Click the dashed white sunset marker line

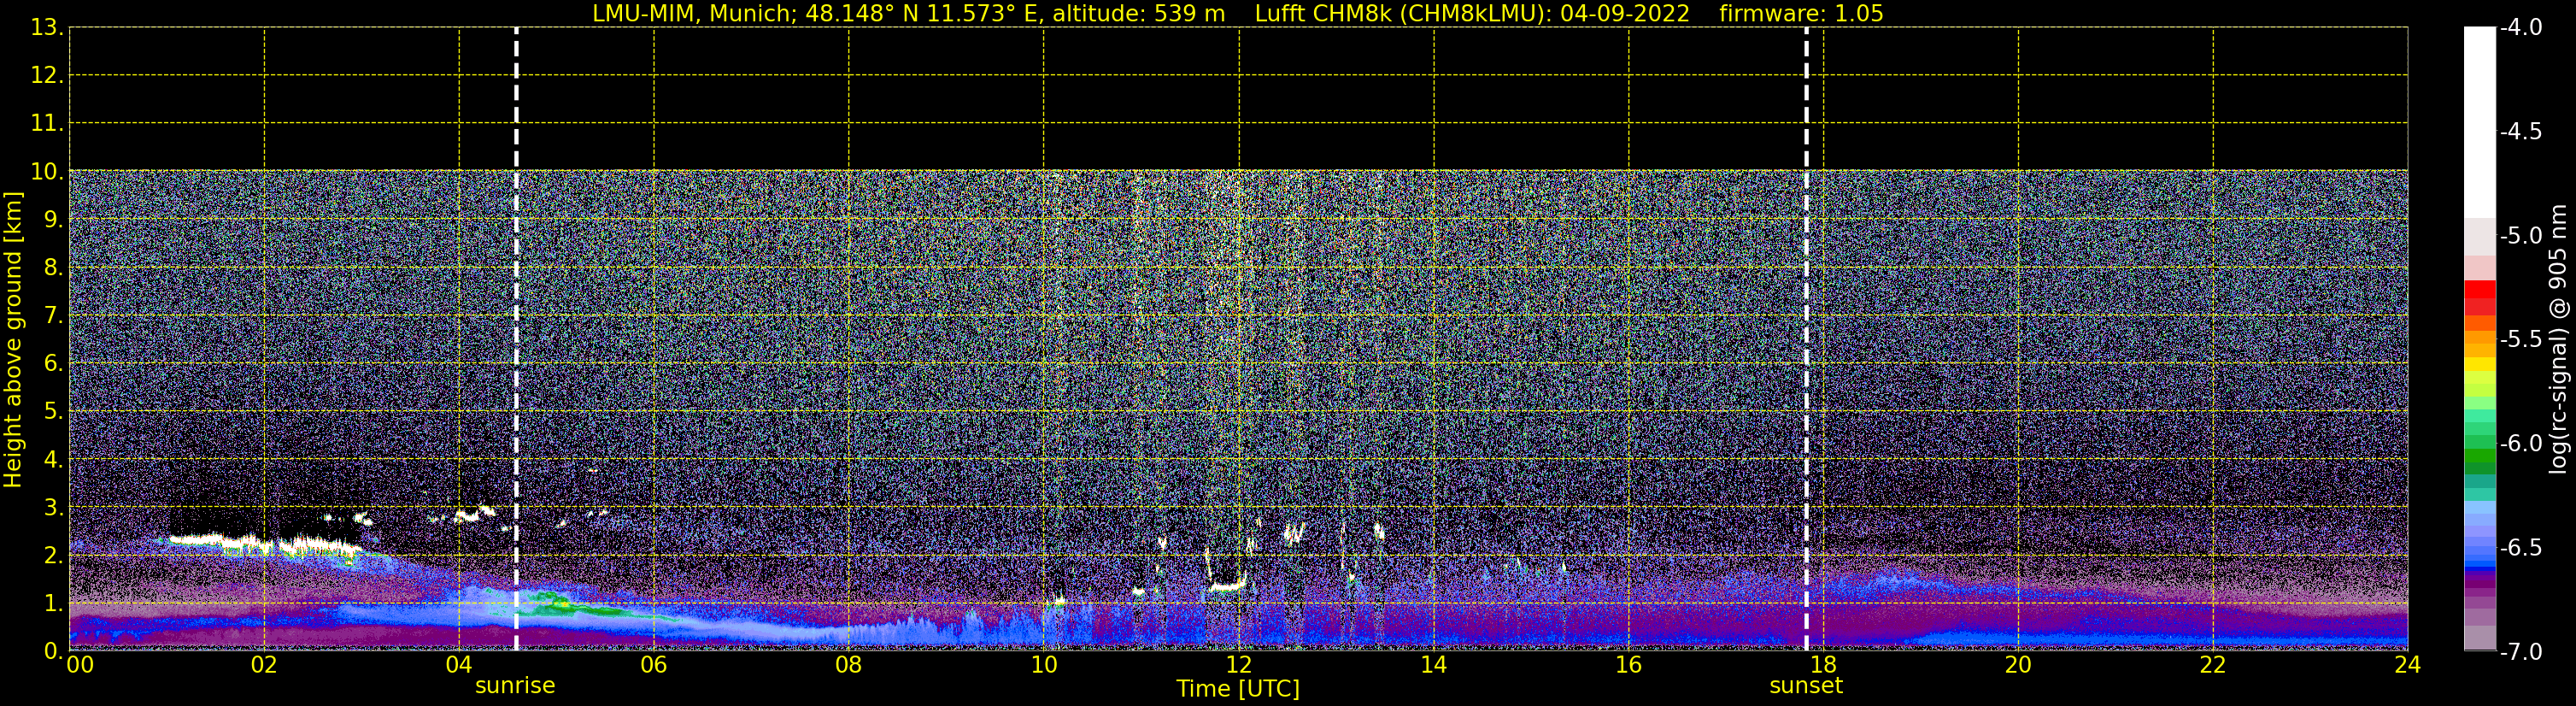(x=1806, y=339)
